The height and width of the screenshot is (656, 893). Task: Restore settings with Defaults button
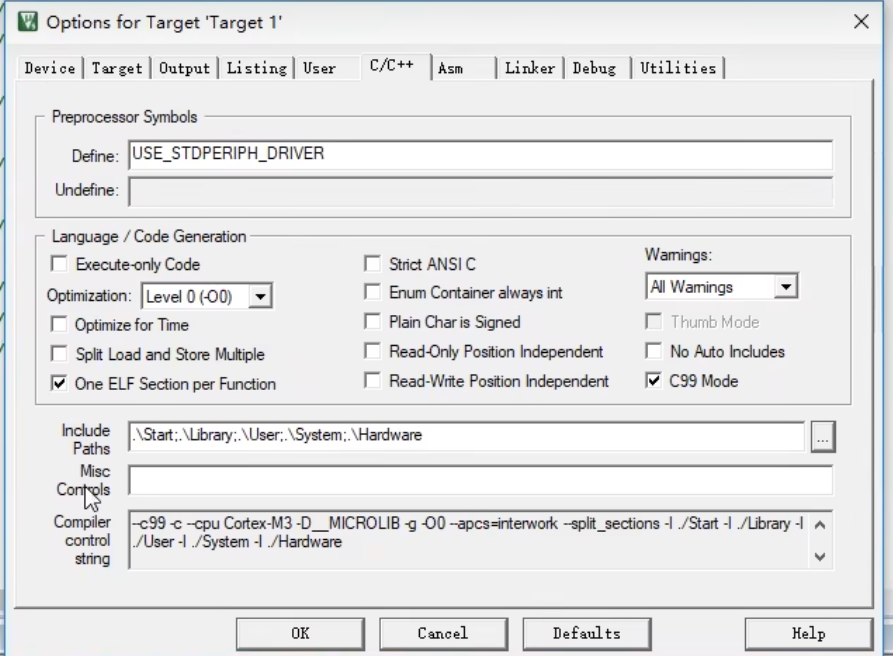click(x=587, y=634)
